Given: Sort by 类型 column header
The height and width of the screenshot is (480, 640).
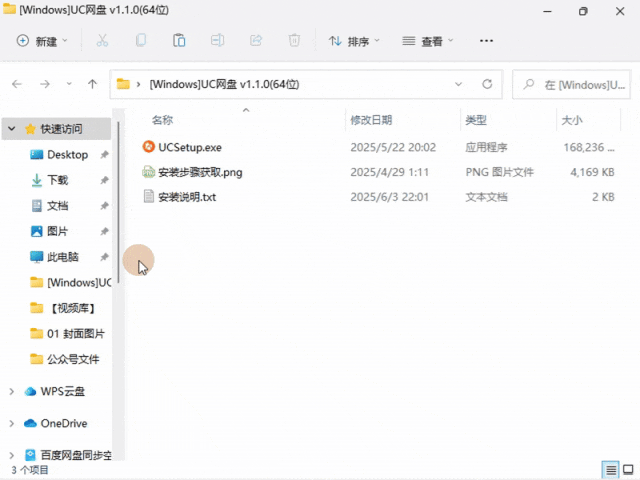Looking at the screenshot, I should coord(476,120).
